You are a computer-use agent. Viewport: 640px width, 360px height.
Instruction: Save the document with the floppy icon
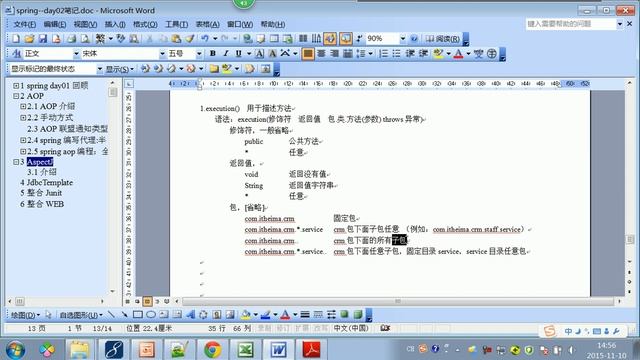pos(43,39)
